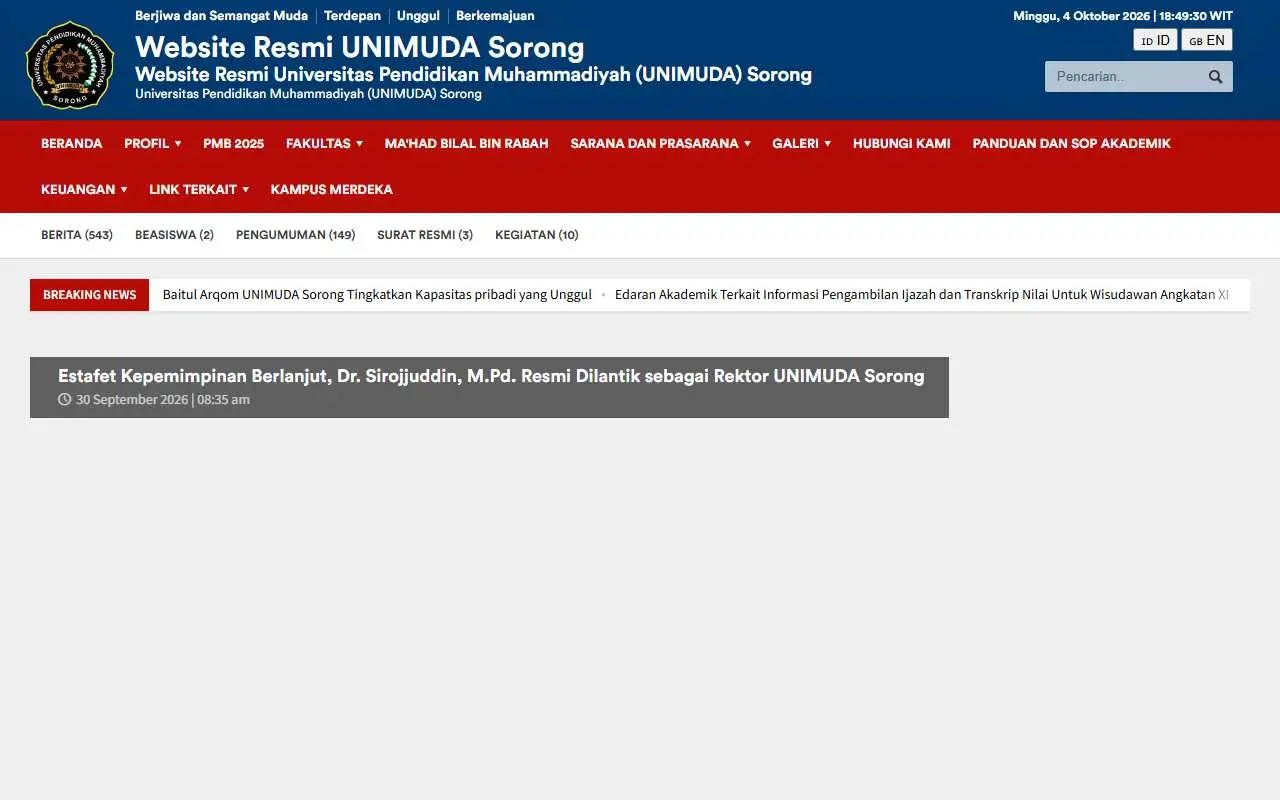Click the Website Resmi Universitas Pendidikan Muhammadiyah subtitle

[473, 75]
